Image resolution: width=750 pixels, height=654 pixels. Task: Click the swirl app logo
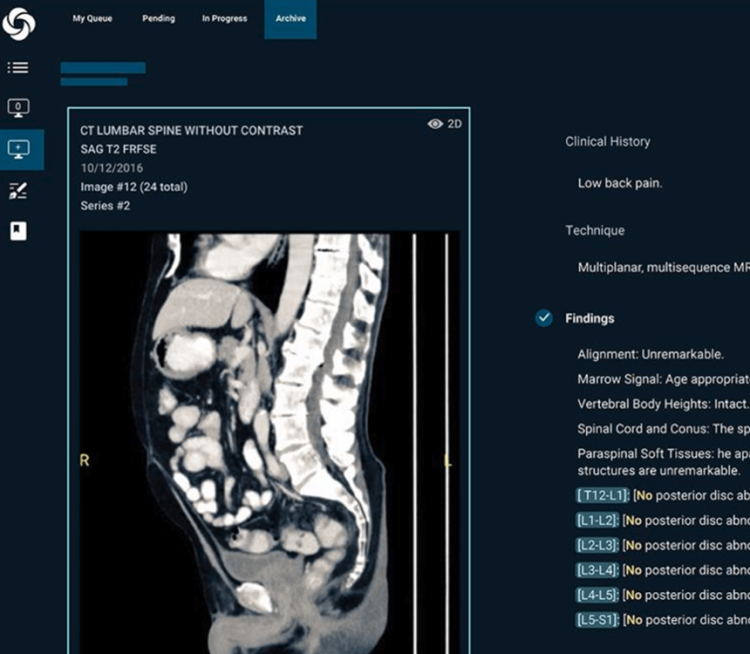(x=19, y=24)
